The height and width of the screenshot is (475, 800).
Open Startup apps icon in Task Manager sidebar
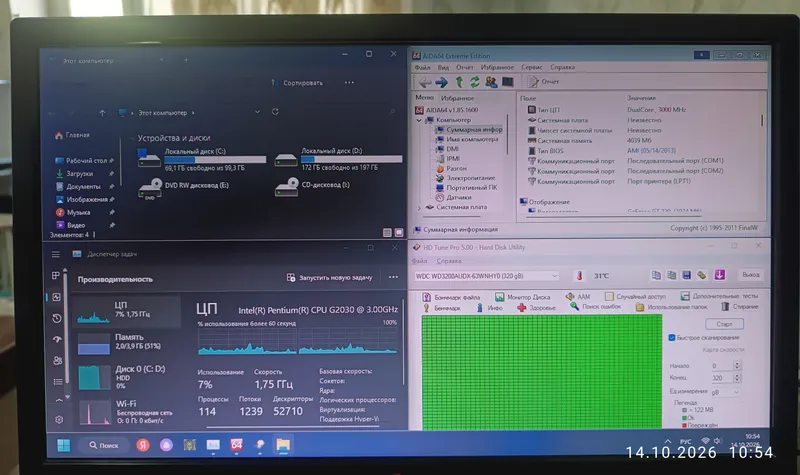point(57,340)
